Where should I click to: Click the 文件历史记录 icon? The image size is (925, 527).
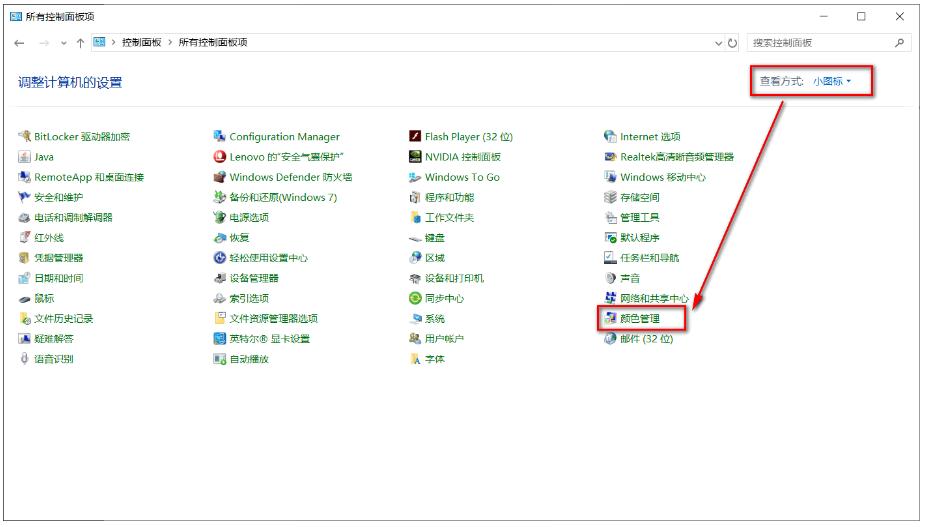pos(24,319)
